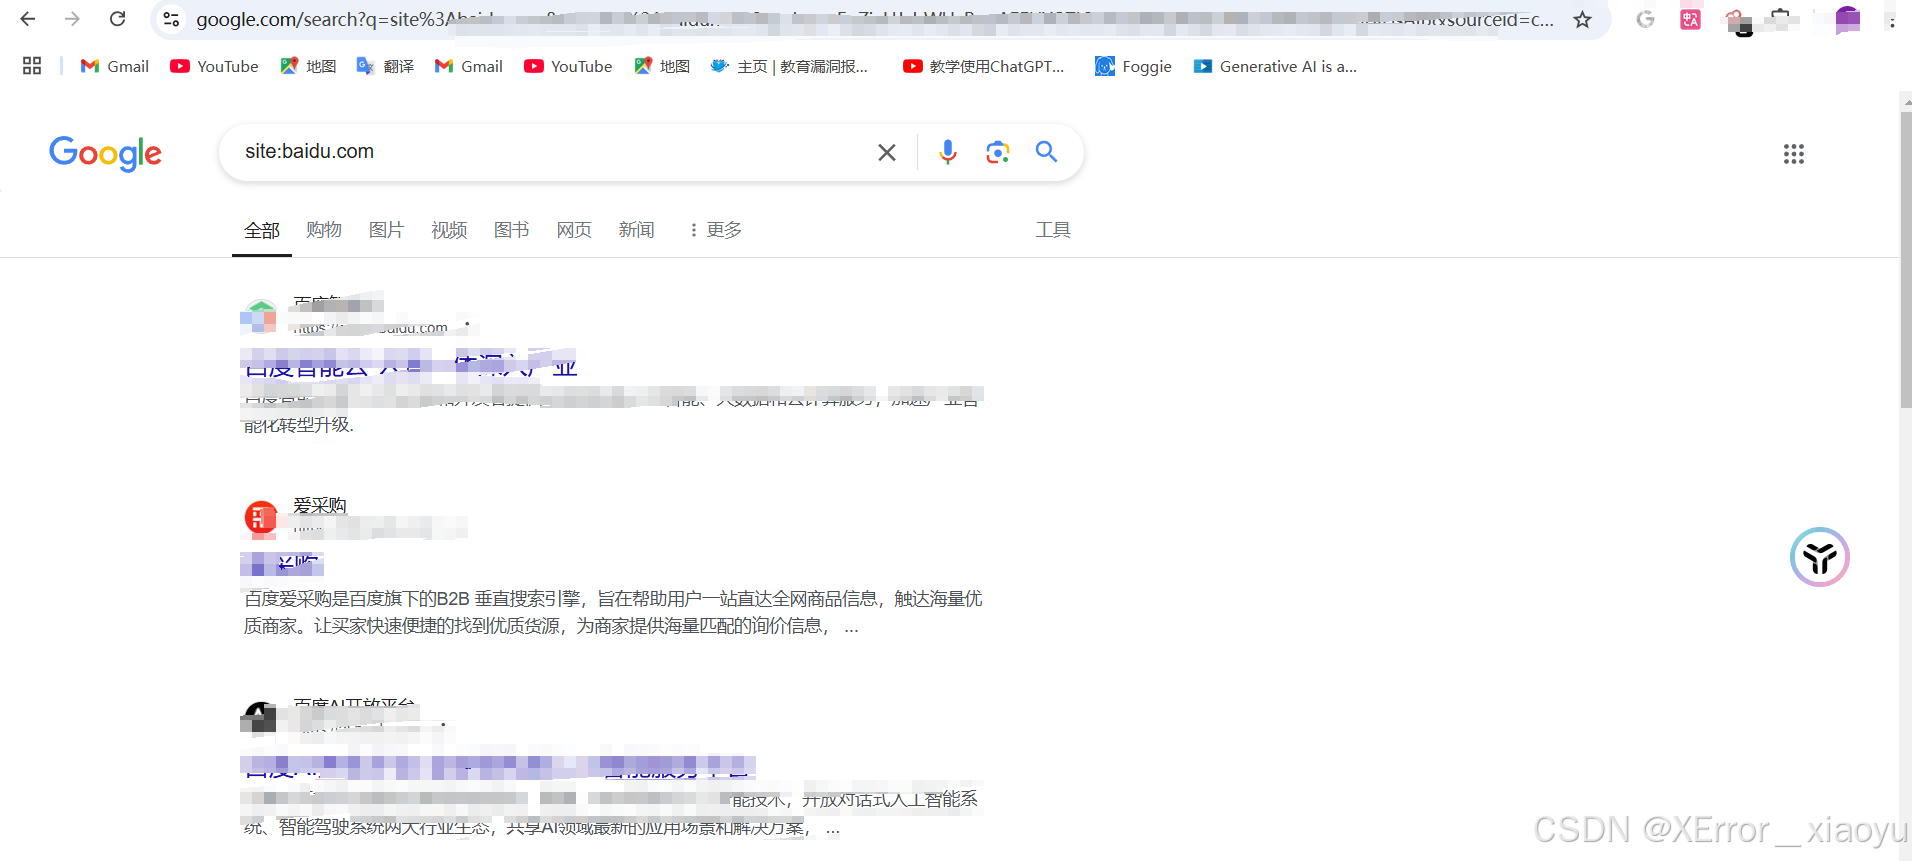The width and height of the screenshot is (1912, 861).
Task: Clear the search query with X
Action: (x=887, y=152)
